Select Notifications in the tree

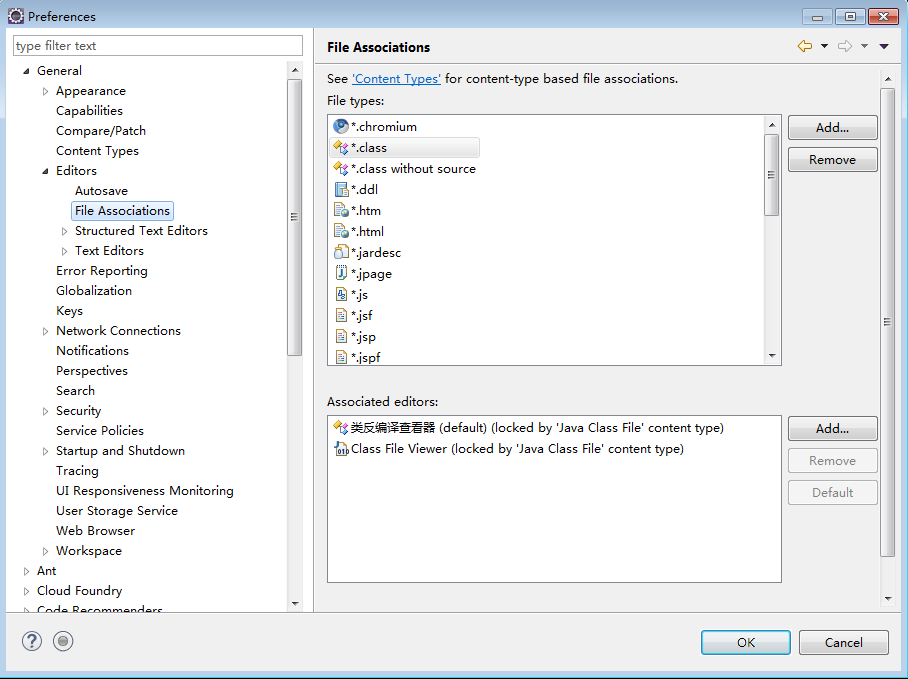click(92, 351)
